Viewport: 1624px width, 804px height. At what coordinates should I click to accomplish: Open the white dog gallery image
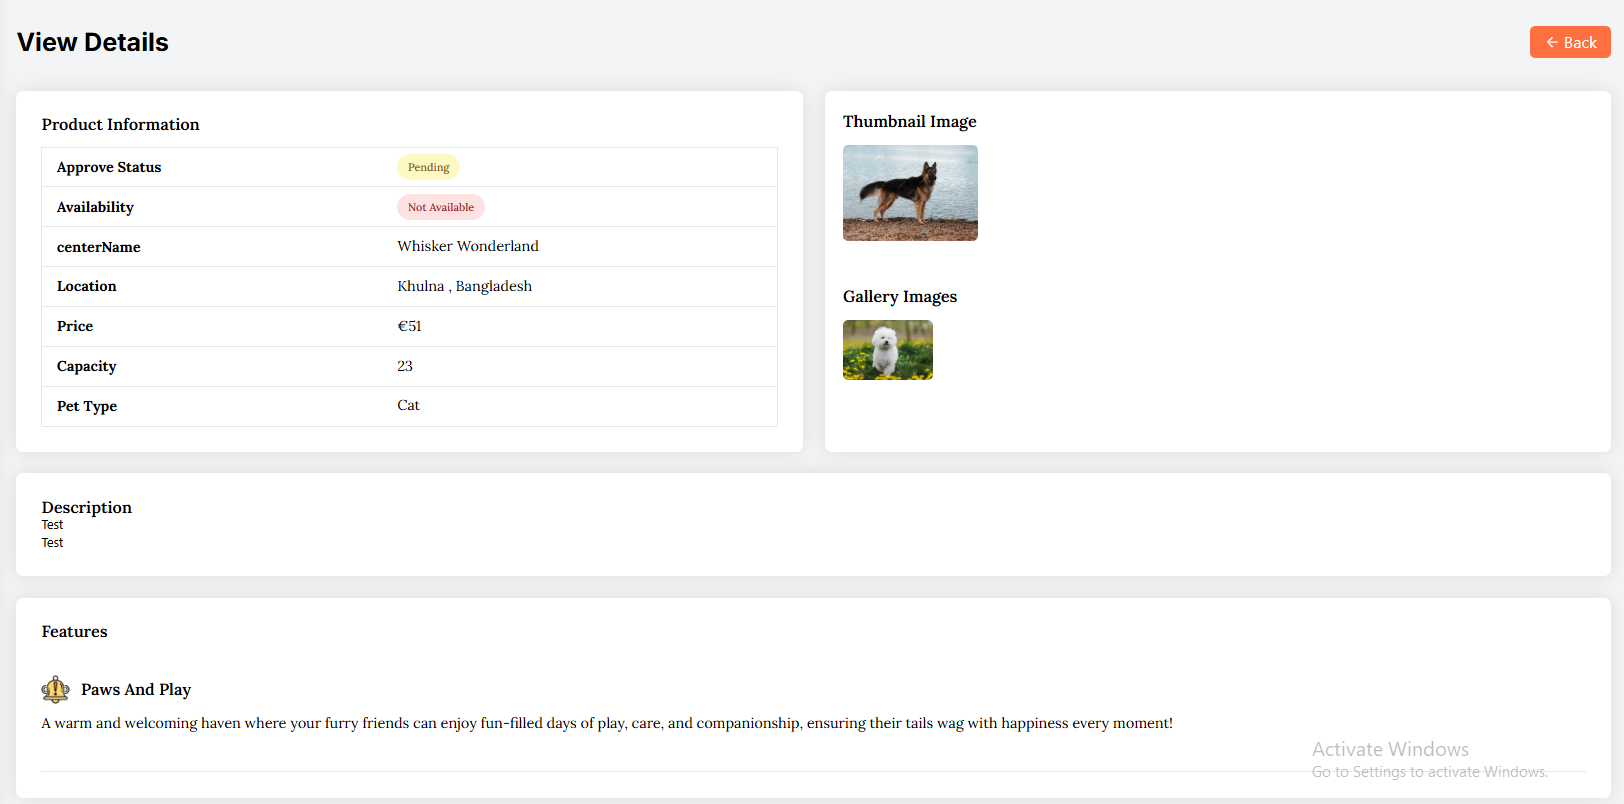point(887,350)
